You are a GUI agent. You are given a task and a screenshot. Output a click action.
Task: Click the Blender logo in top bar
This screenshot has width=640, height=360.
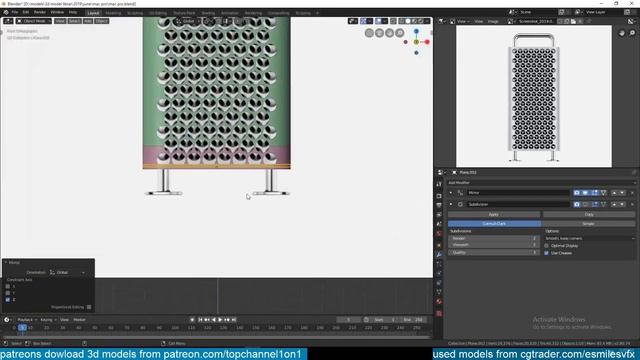pyautogui.click(x=6, y=12)
